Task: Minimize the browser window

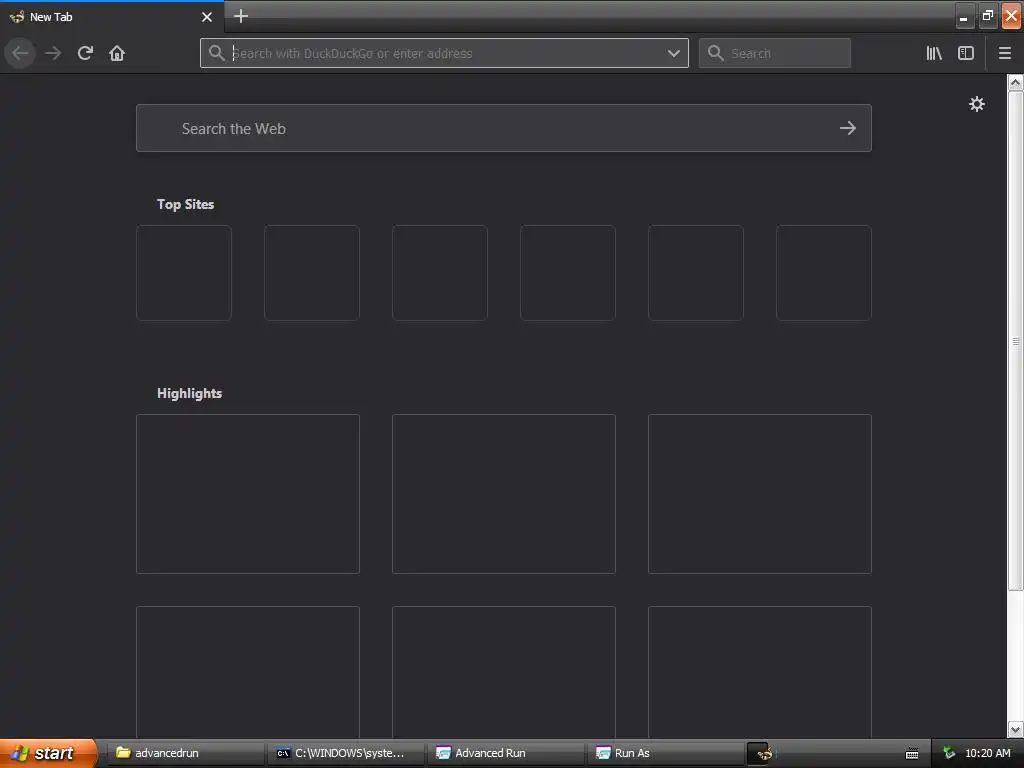Action: 964,16
